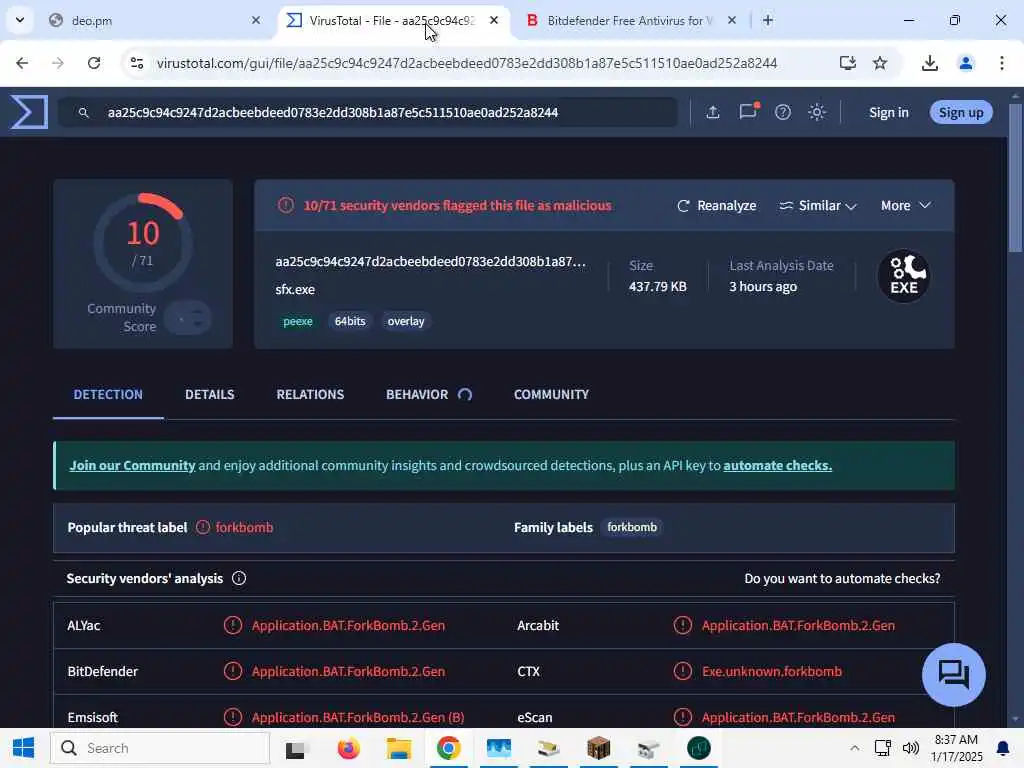Click the browser forward arrow

tap(57, 63)
